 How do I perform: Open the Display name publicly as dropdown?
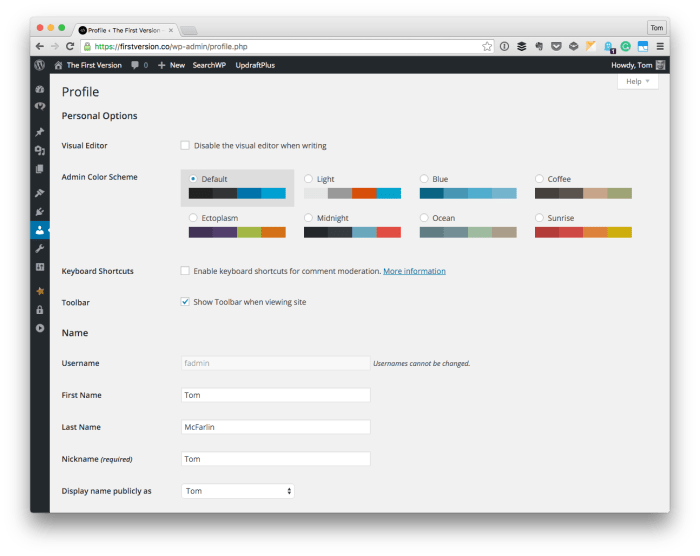(238, 491)
